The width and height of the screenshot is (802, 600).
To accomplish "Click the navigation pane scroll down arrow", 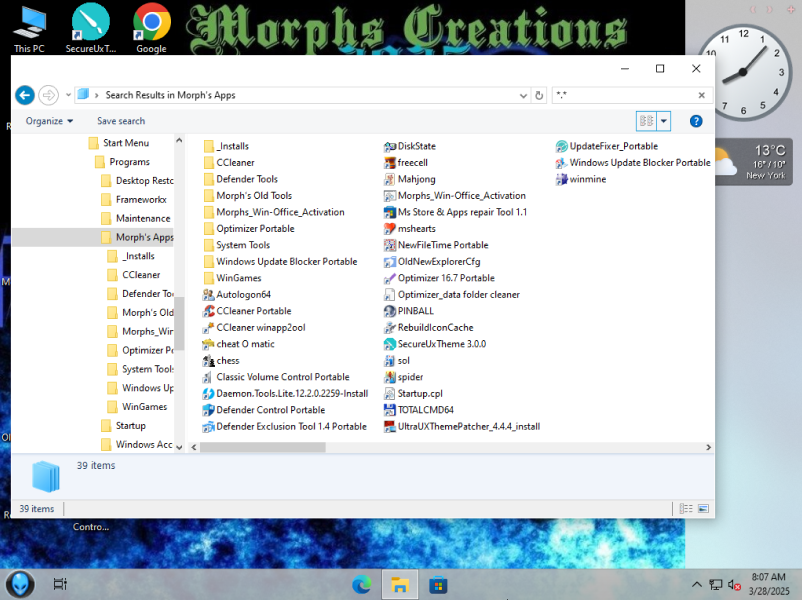I will [x=179, y=448].
